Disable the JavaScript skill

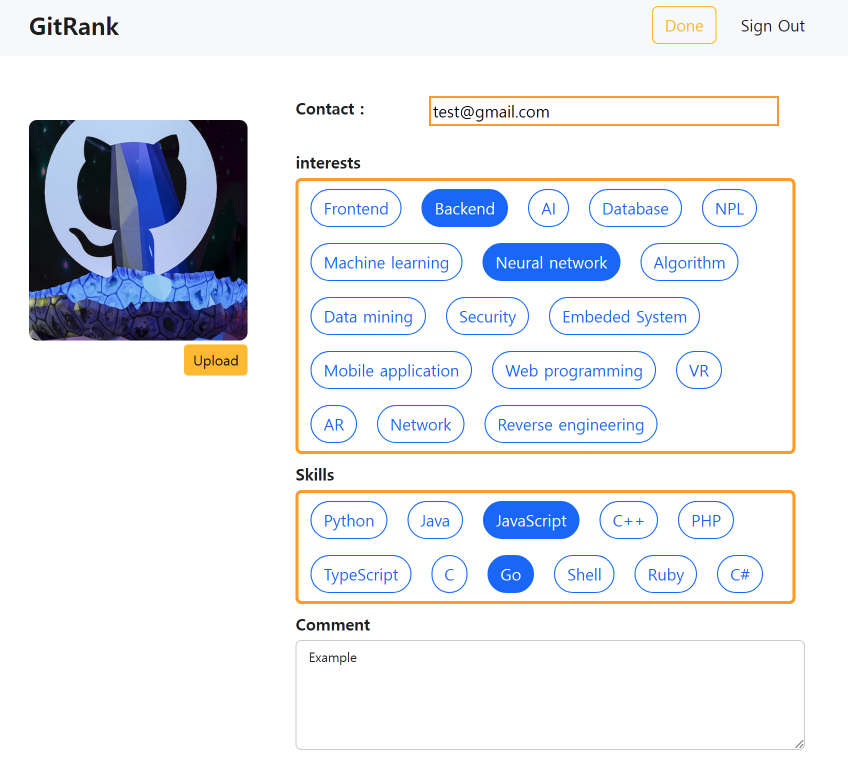tap(531, 520)
